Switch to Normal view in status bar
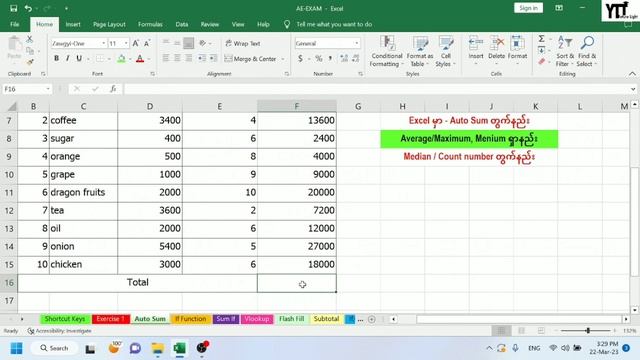The height and width of the screenshot is (360, 640). coord(501,331)
